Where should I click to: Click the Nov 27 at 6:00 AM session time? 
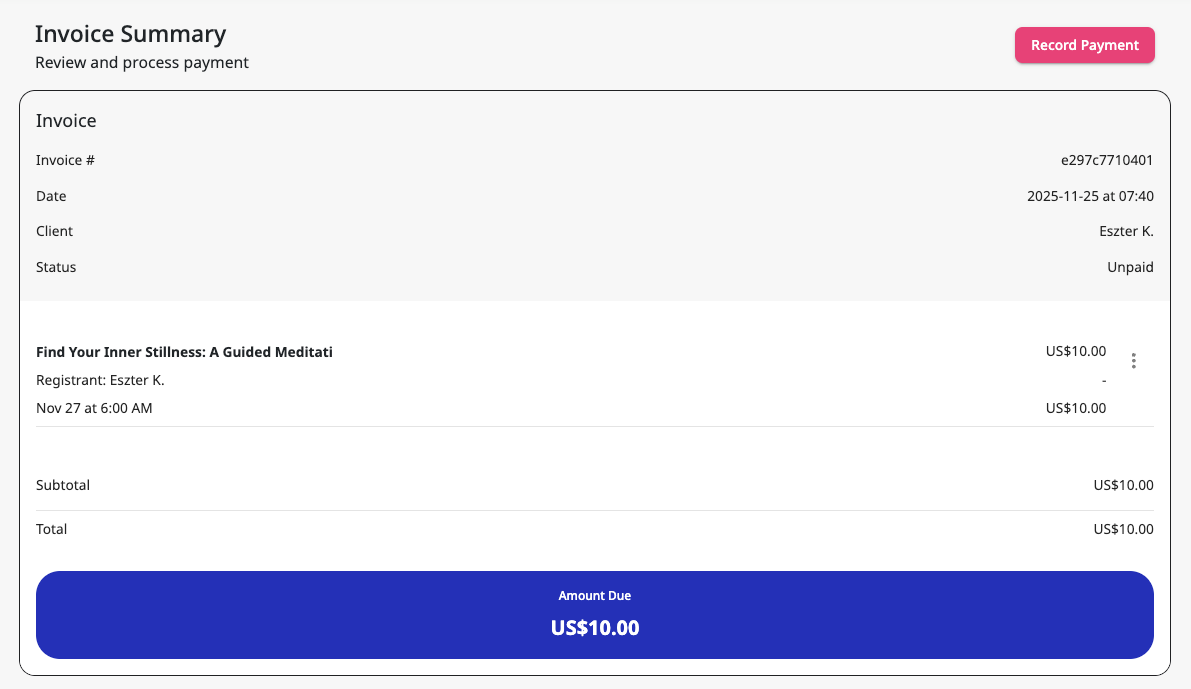(93, 408)
